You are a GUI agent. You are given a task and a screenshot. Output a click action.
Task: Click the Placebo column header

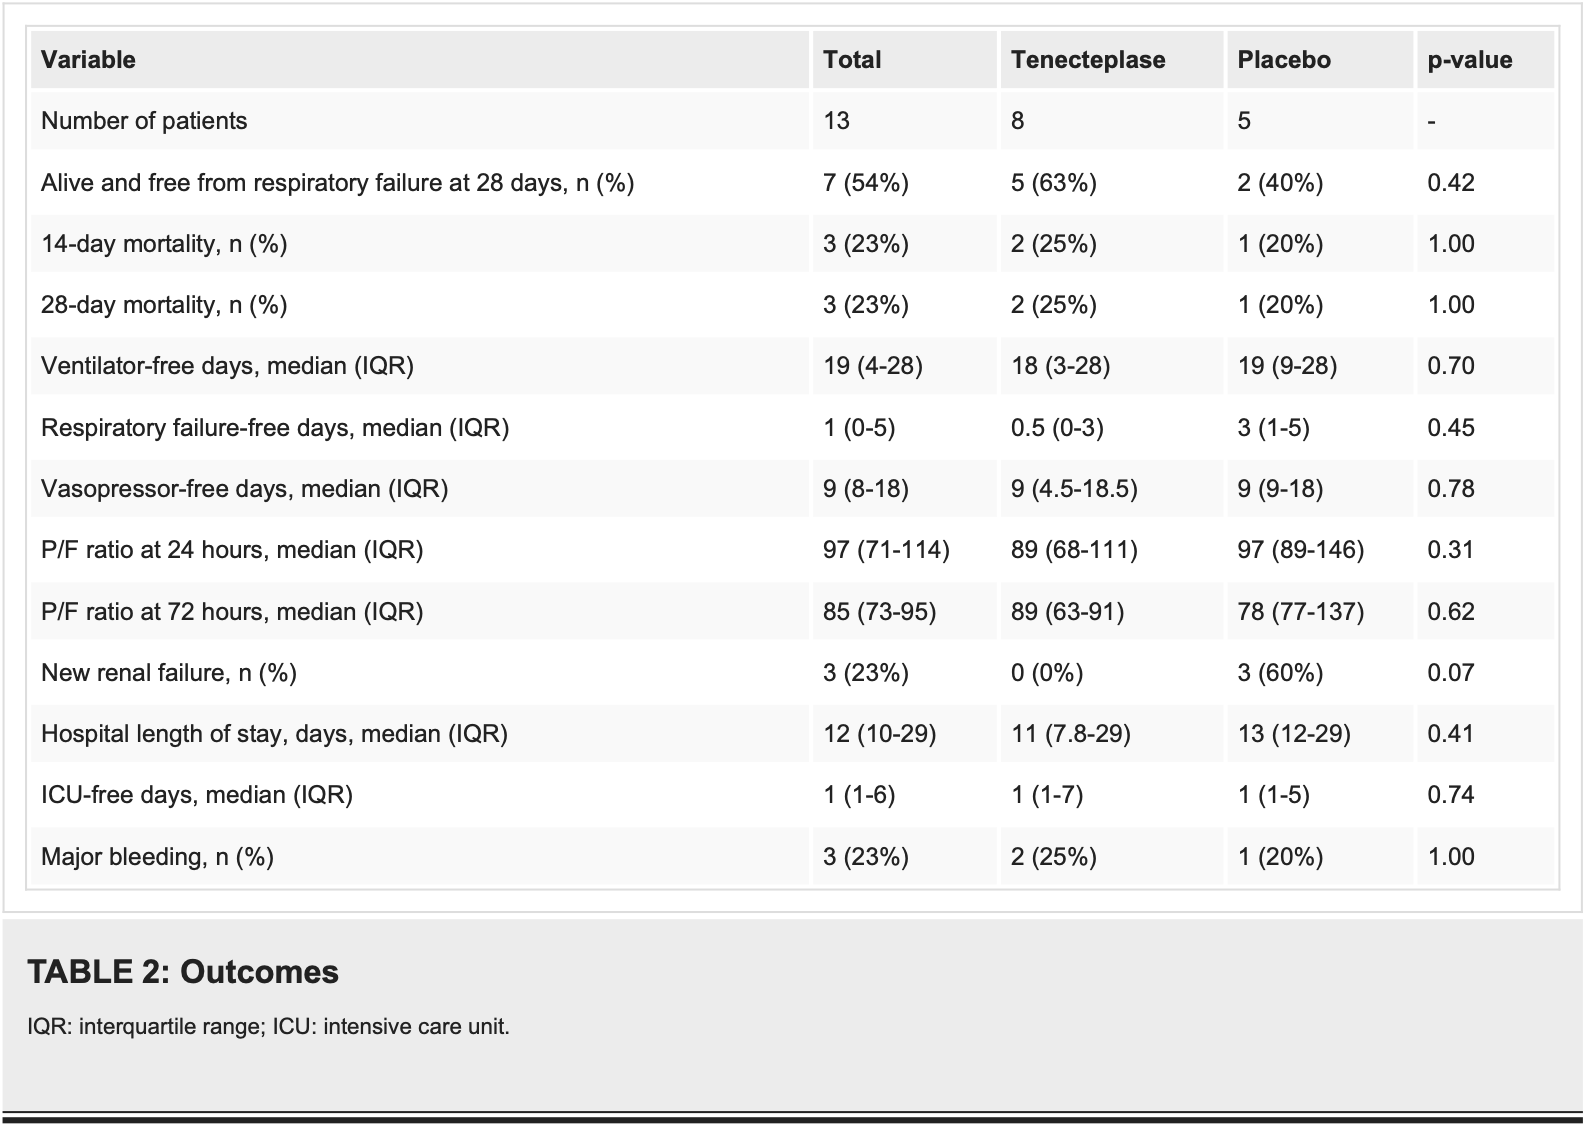pos(1284,60)
